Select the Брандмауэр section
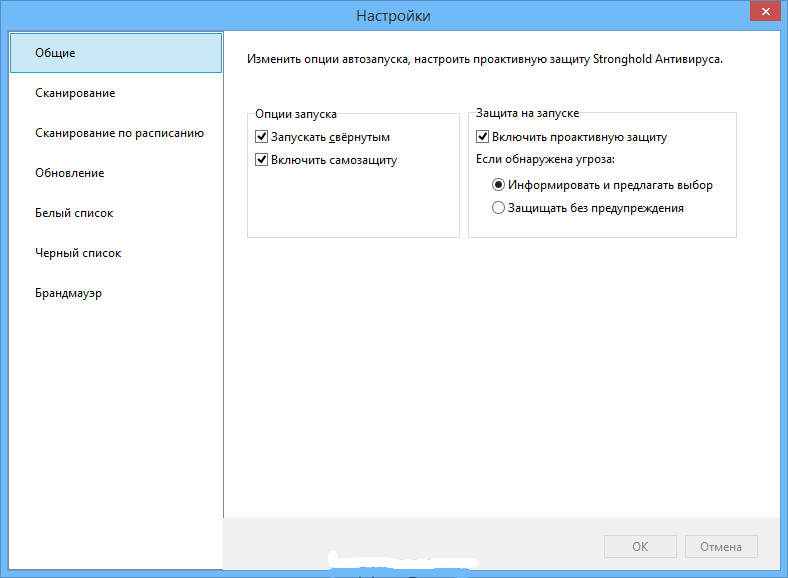 pos(116,293)
